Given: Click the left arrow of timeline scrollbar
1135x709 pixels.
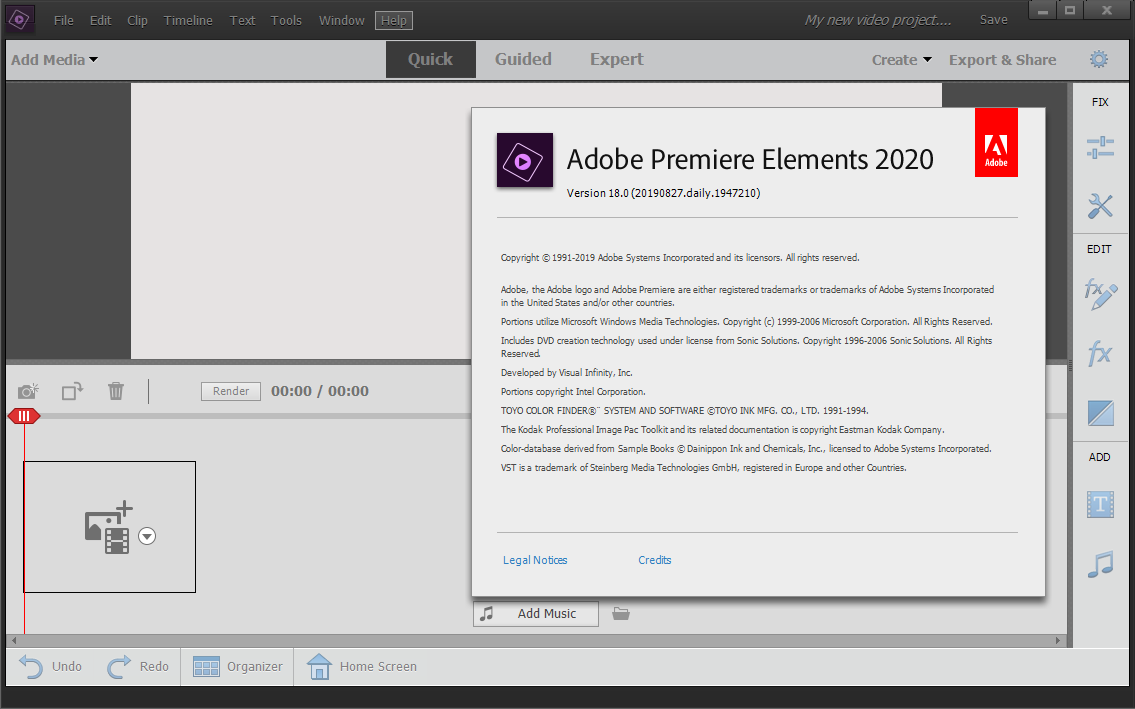Looking at the screenshot, I should pos(13,641).
